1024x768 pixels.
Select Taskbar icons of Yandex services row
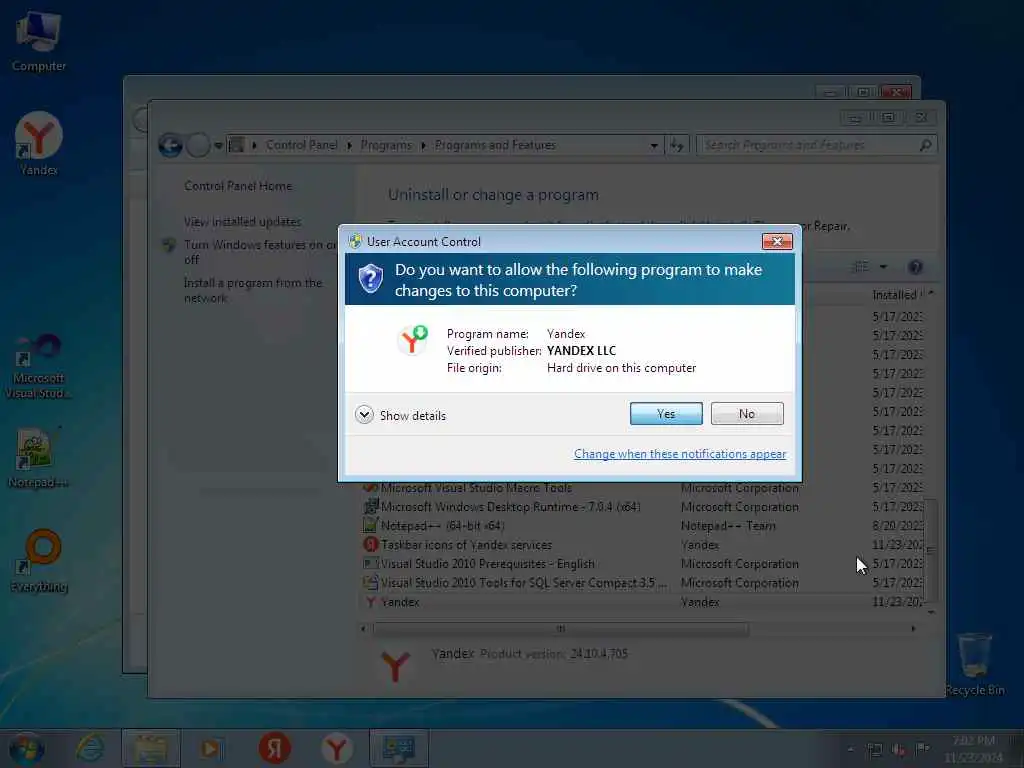pos(643,545)
